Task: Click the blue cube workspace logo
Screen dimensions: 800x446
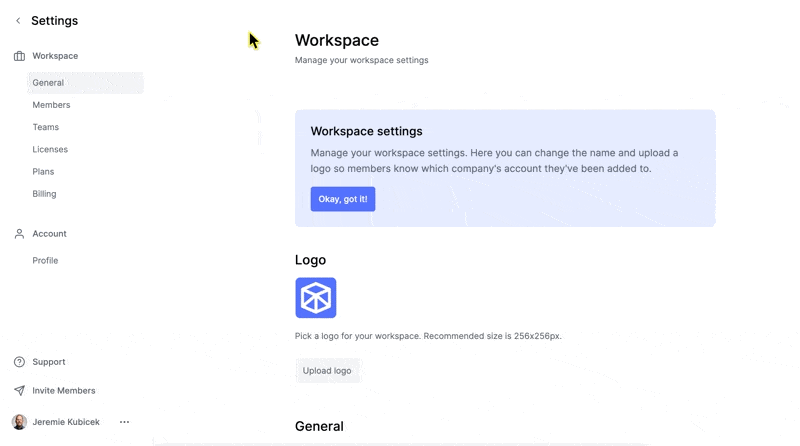Action: (316, 298)
